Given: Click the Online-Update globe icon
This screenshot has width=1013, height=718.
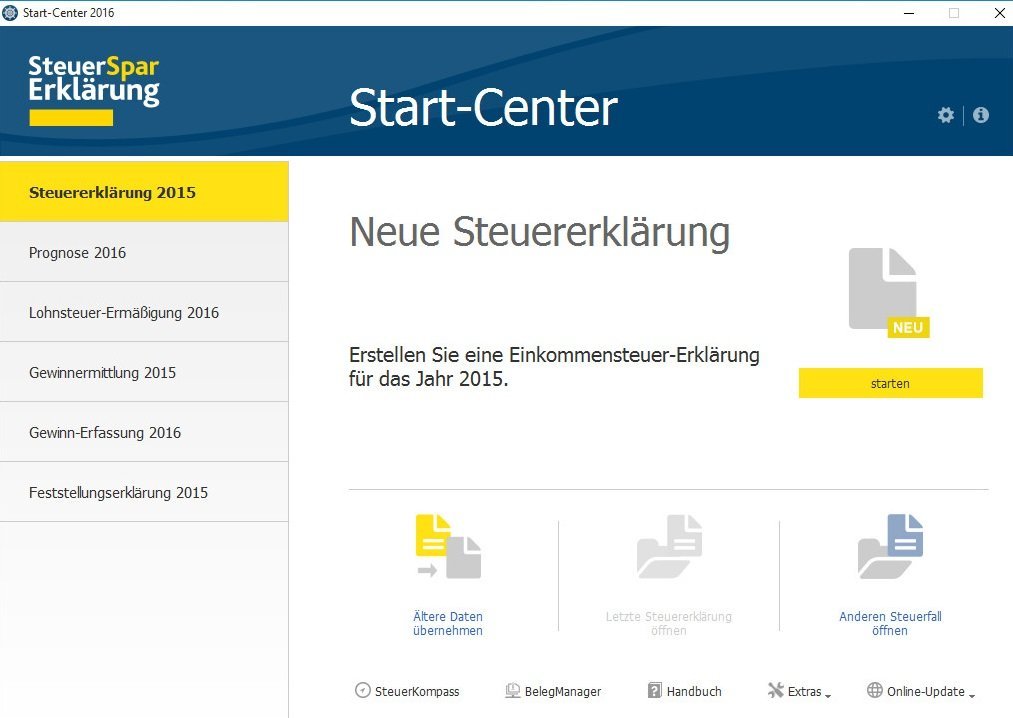Looking at the screenshot, I should [875, 690].
